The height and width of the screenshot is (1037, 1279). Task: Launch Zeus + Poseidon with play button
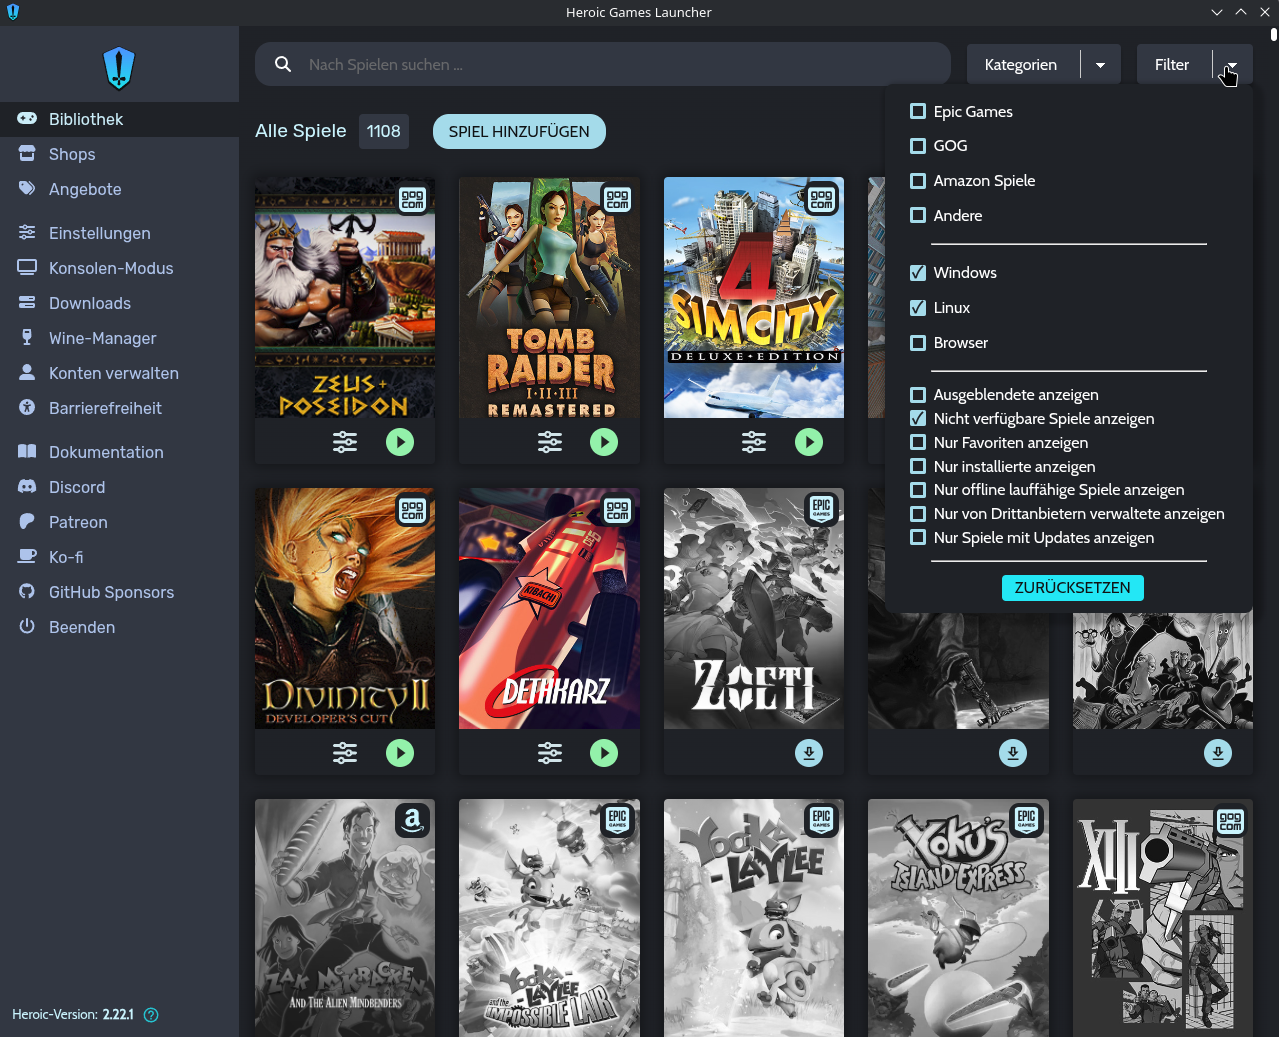pos(400,442)
